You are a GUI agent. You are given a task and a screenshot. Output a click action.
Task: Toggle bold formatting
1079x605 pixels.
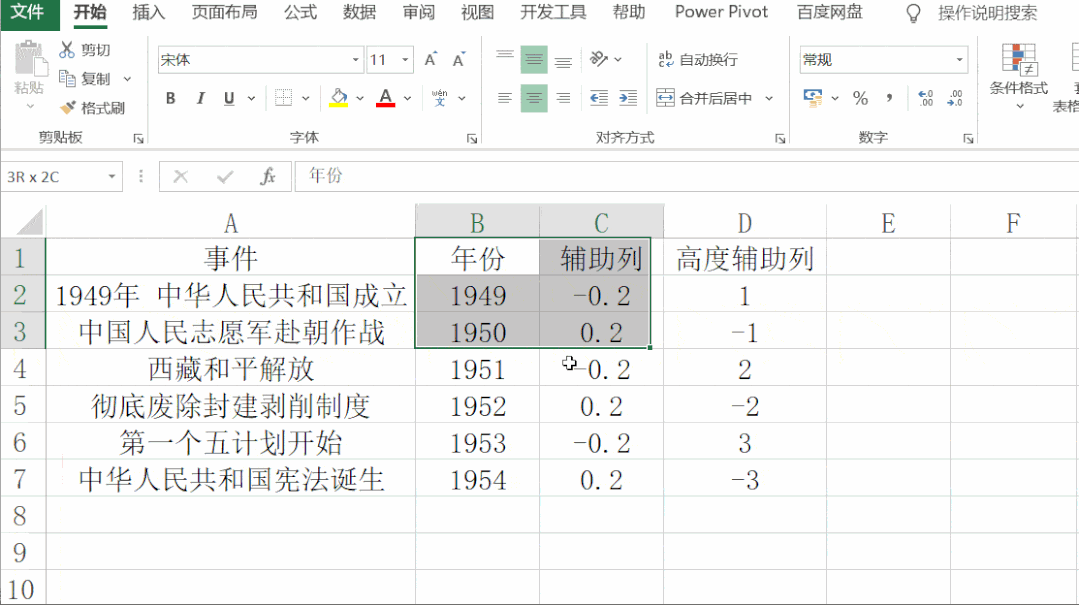tap(171, 98)
